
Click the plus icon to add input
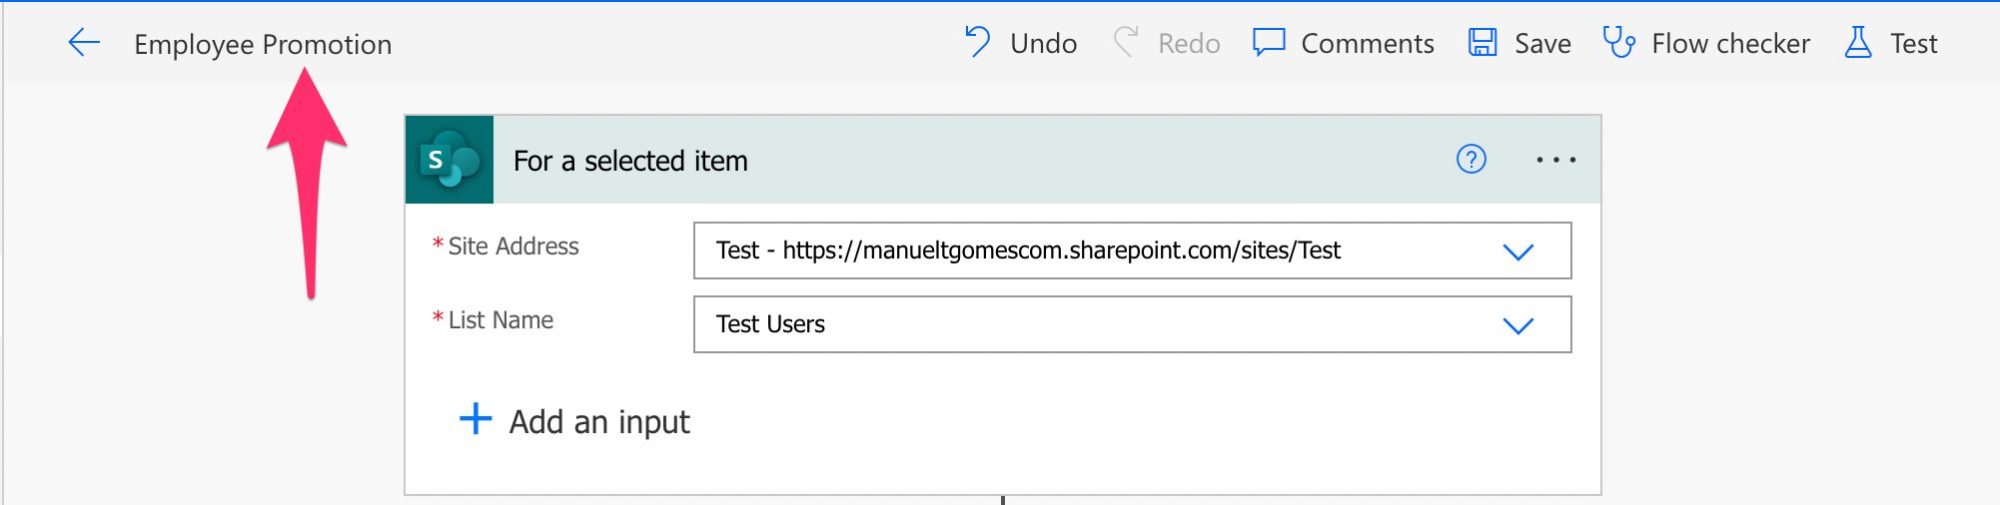[475, 419]
